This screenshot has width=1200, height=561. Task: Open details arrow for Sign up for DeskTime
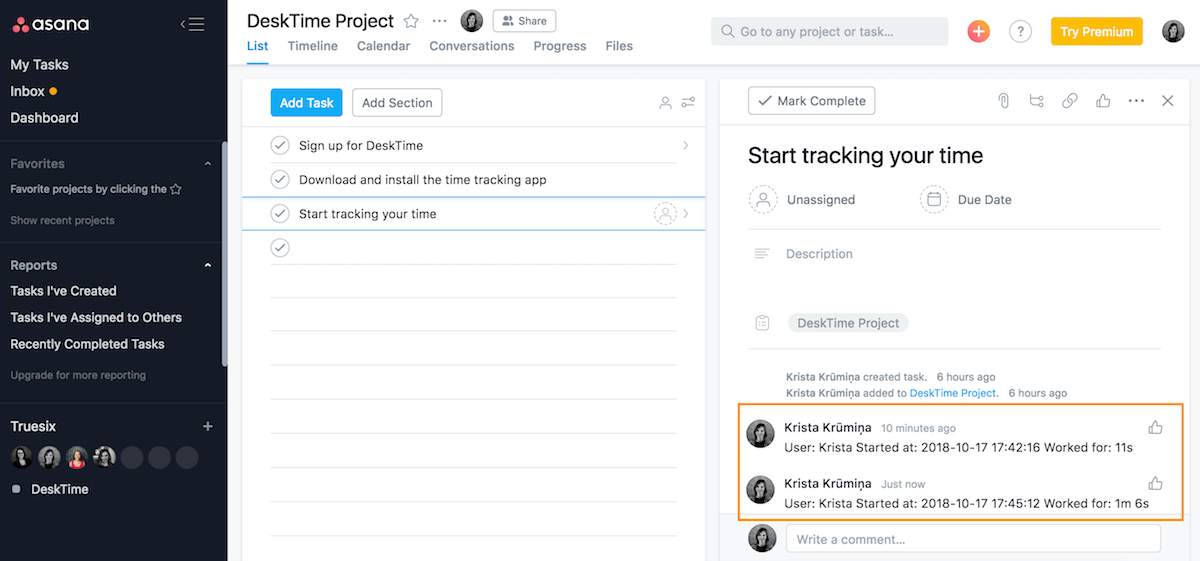(686, 146)
